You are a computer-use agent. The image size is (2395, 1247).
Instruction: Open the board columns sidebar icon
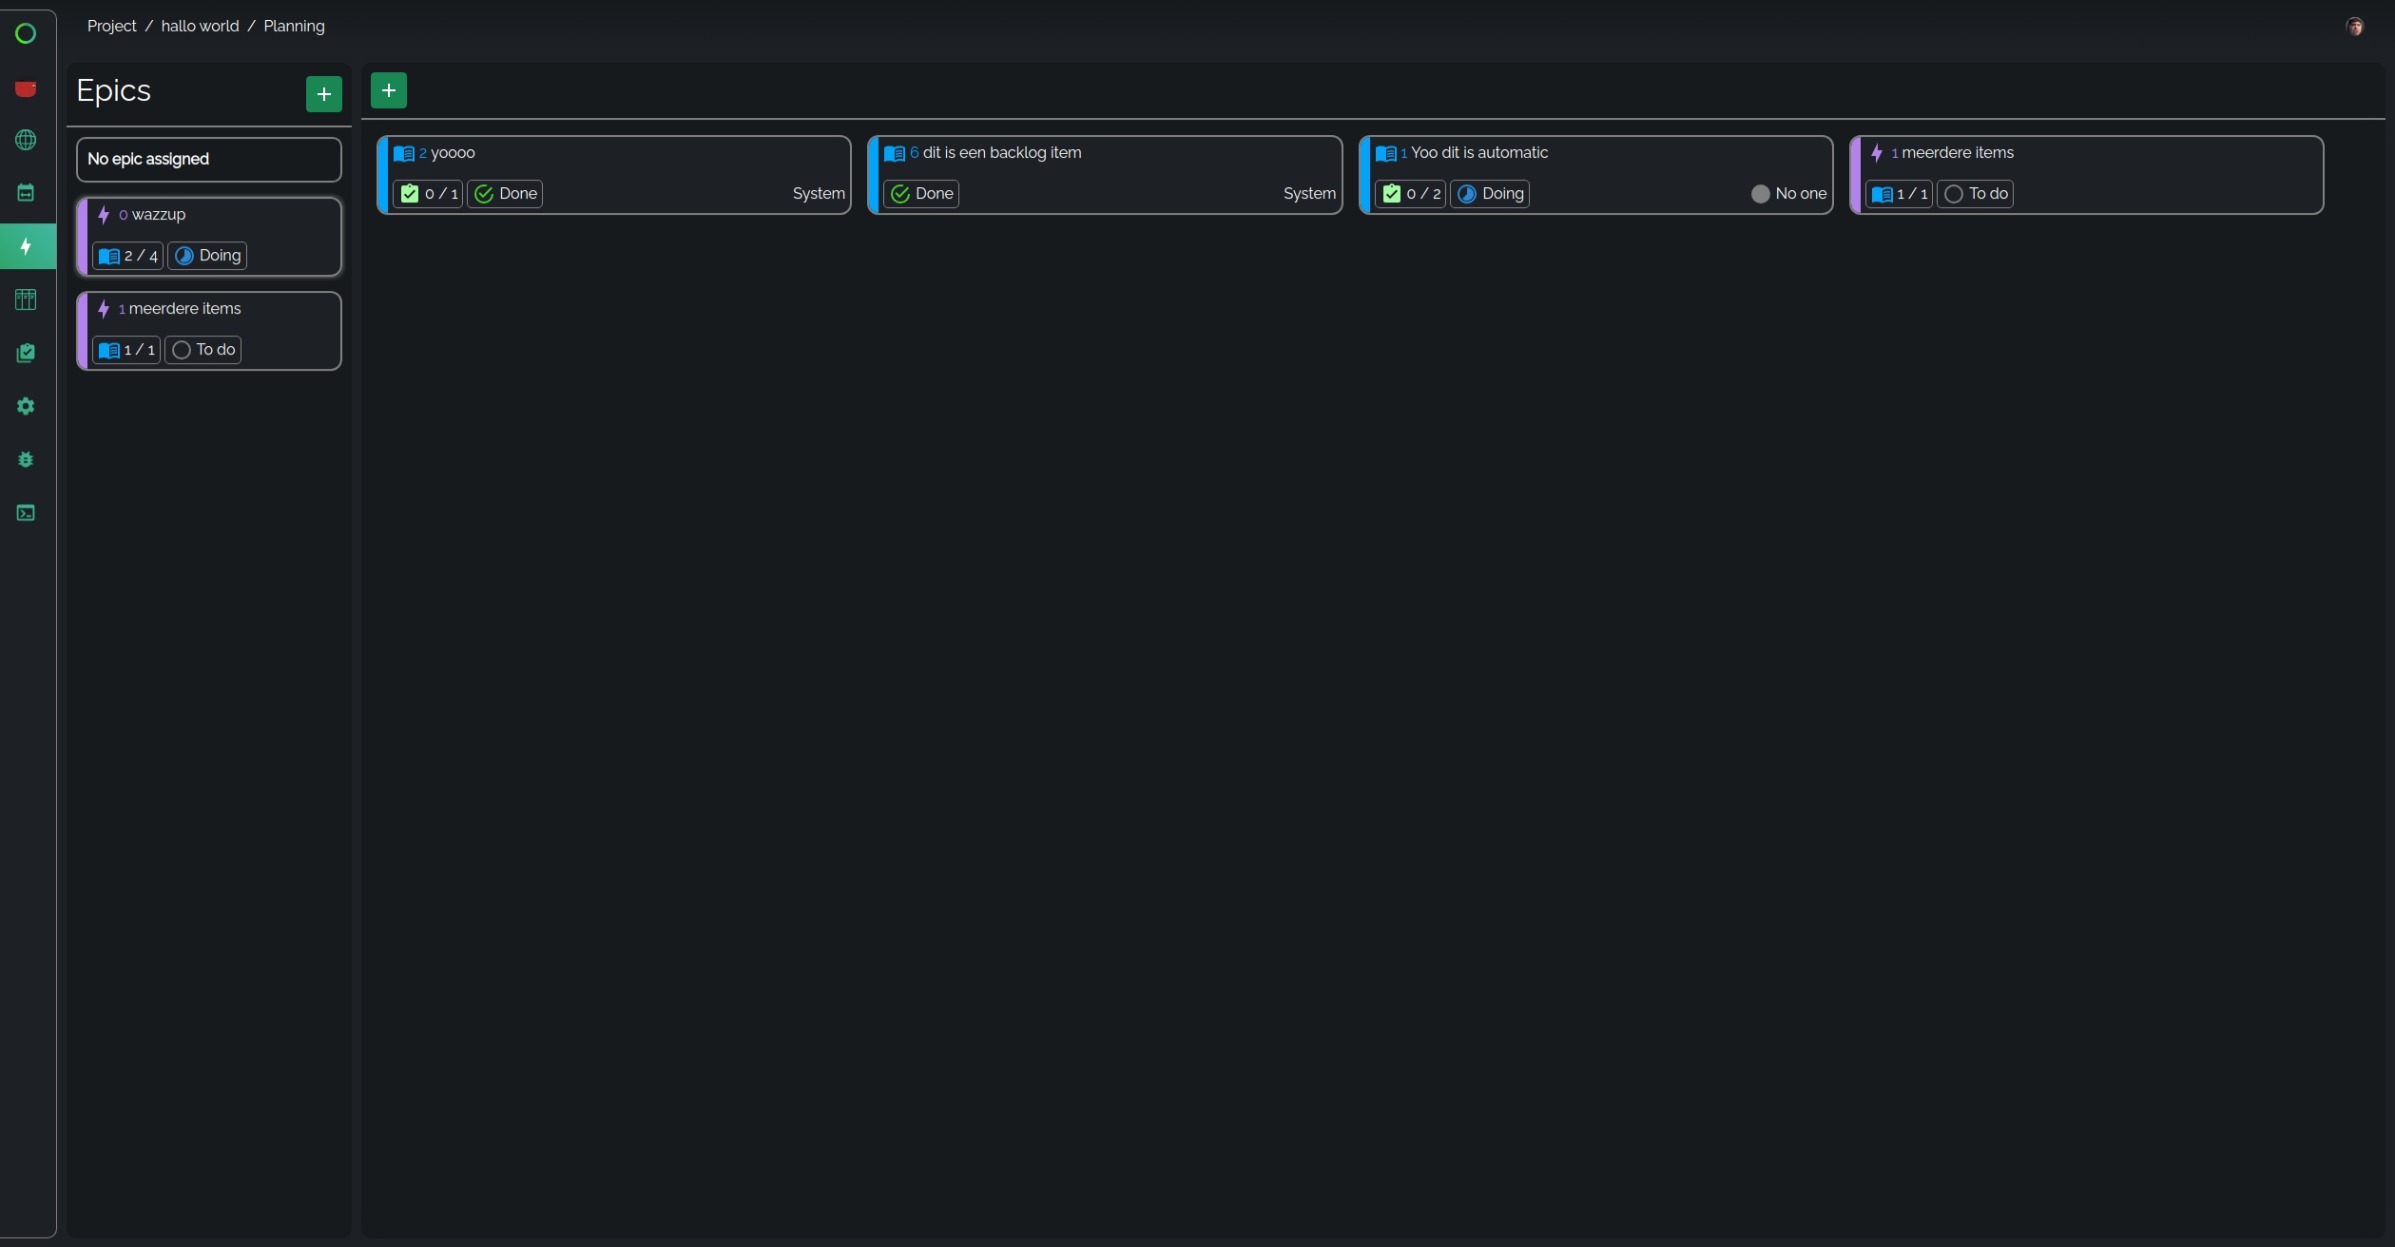pyautogui.click(x=26, y=300)
